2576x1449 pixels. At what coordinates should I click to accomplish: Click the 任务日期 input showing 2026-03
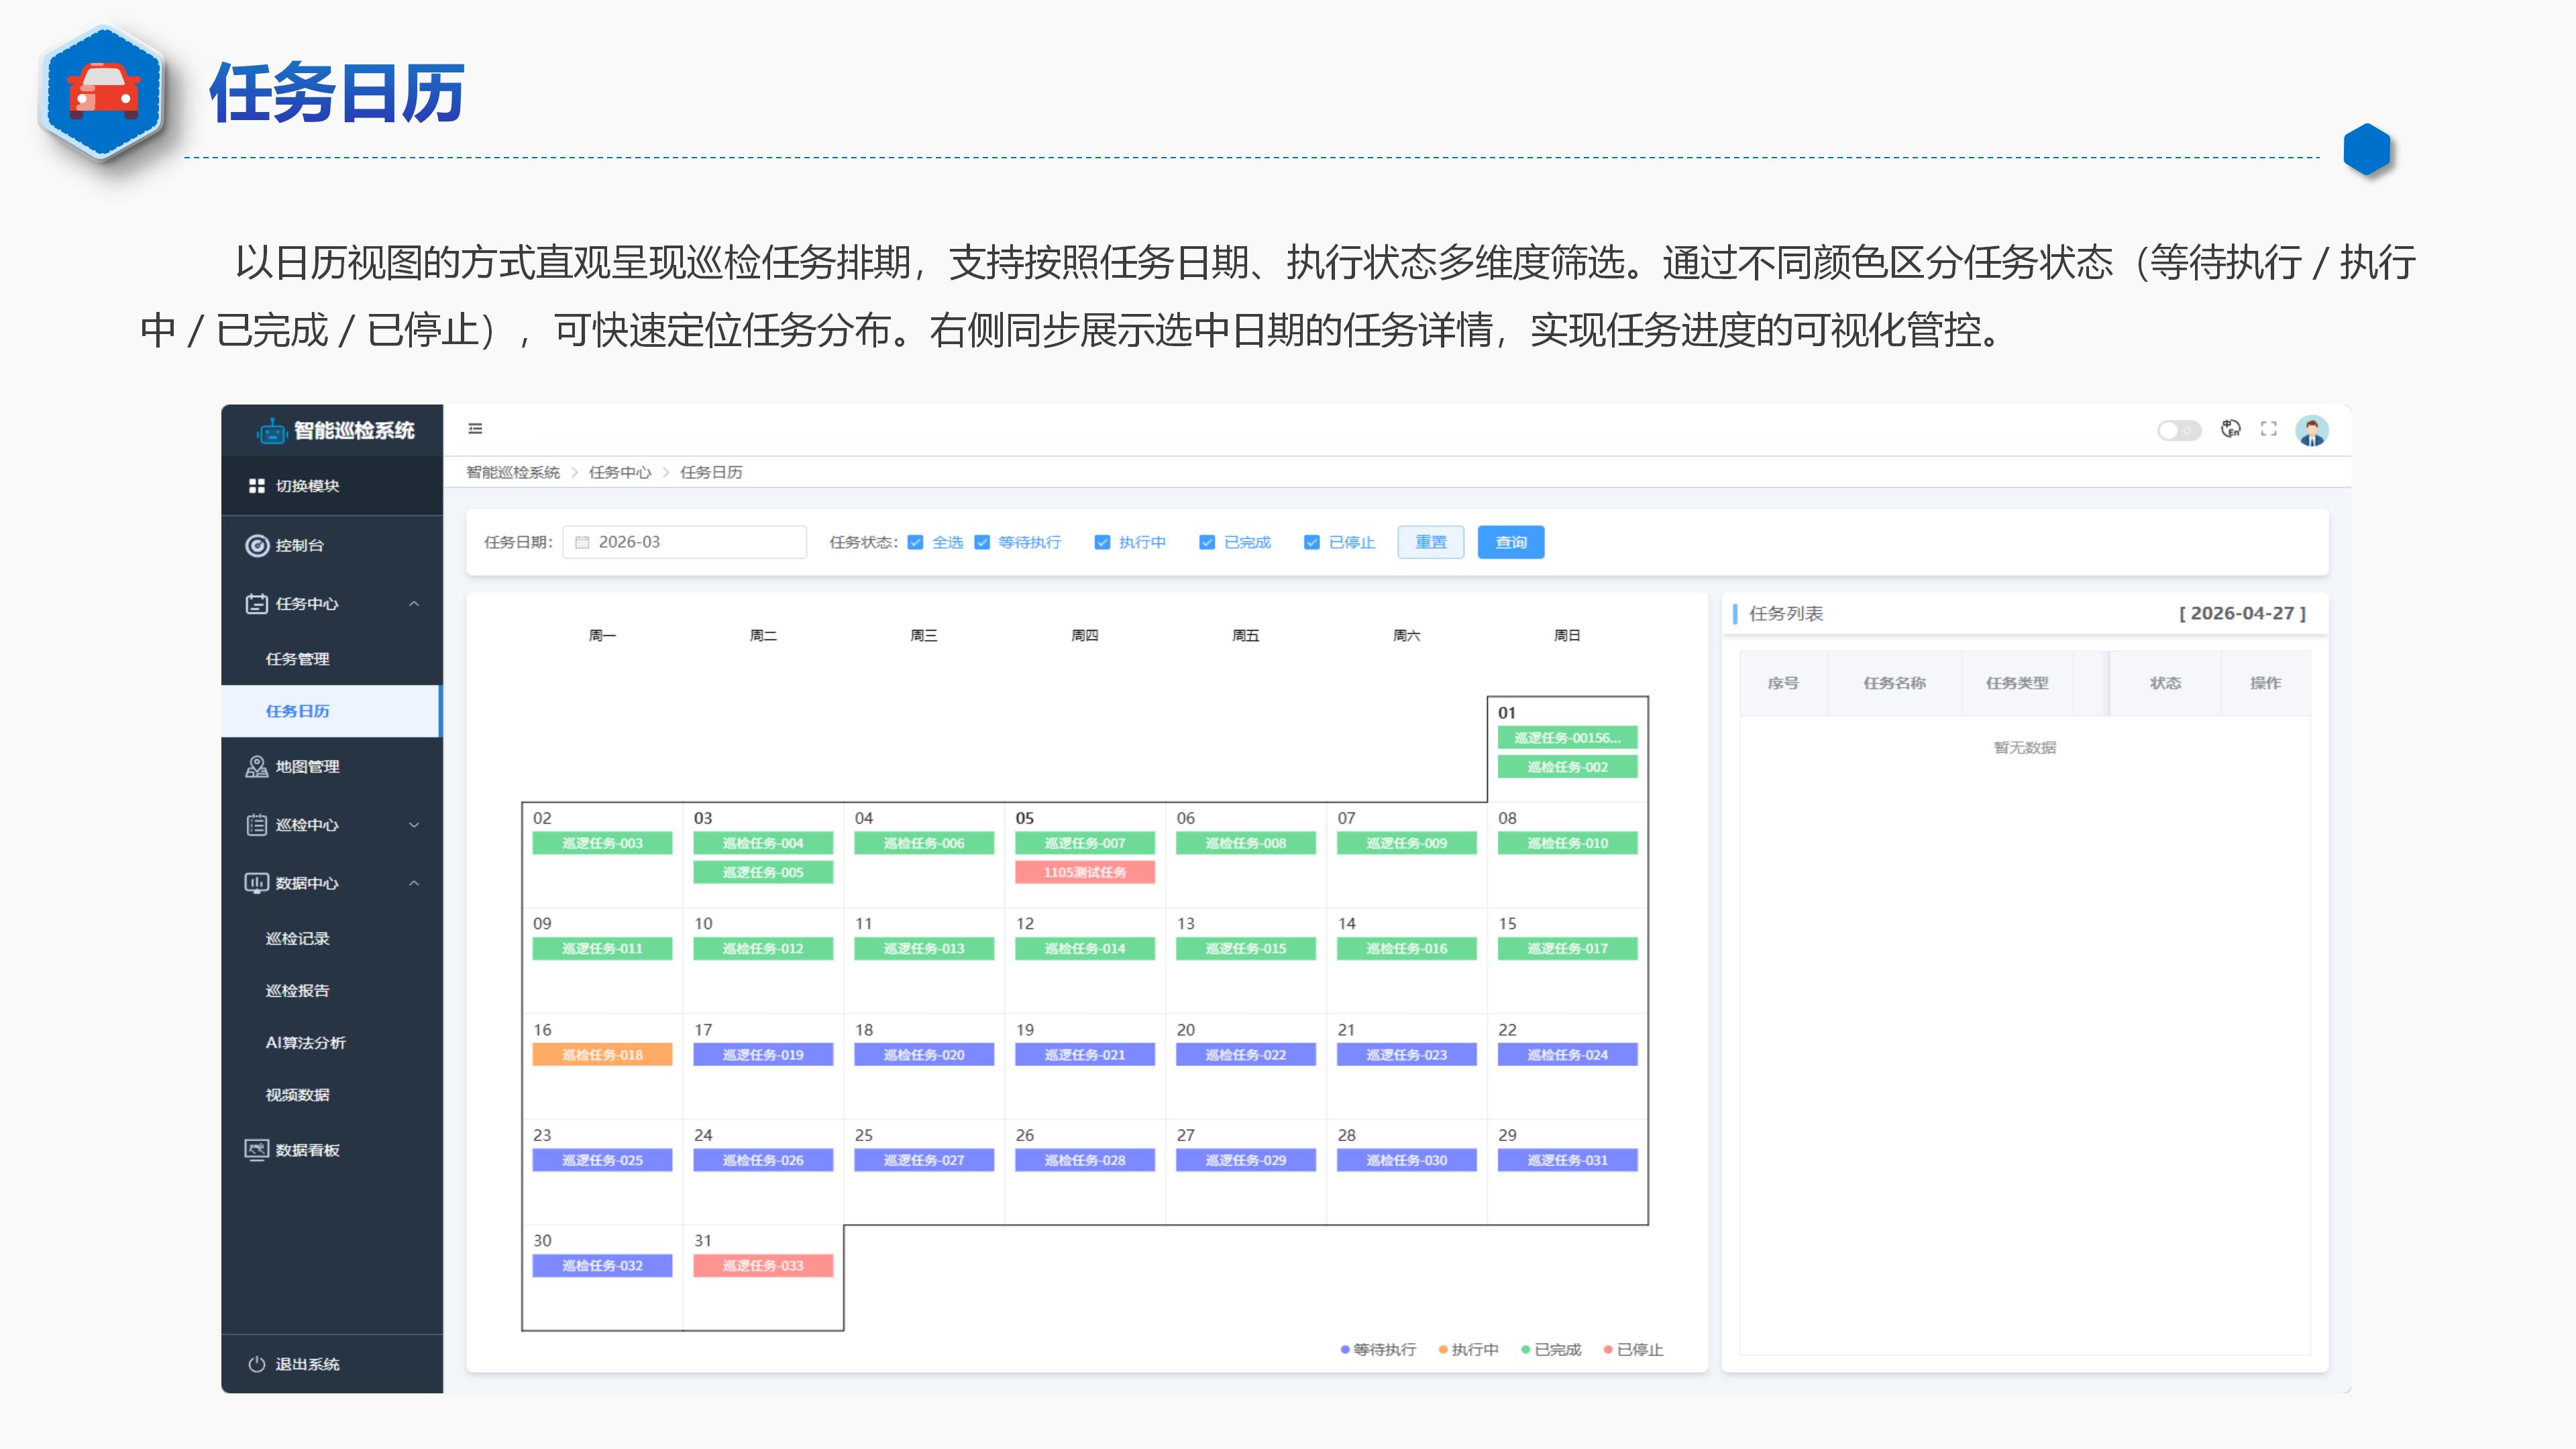coord(685,542)
